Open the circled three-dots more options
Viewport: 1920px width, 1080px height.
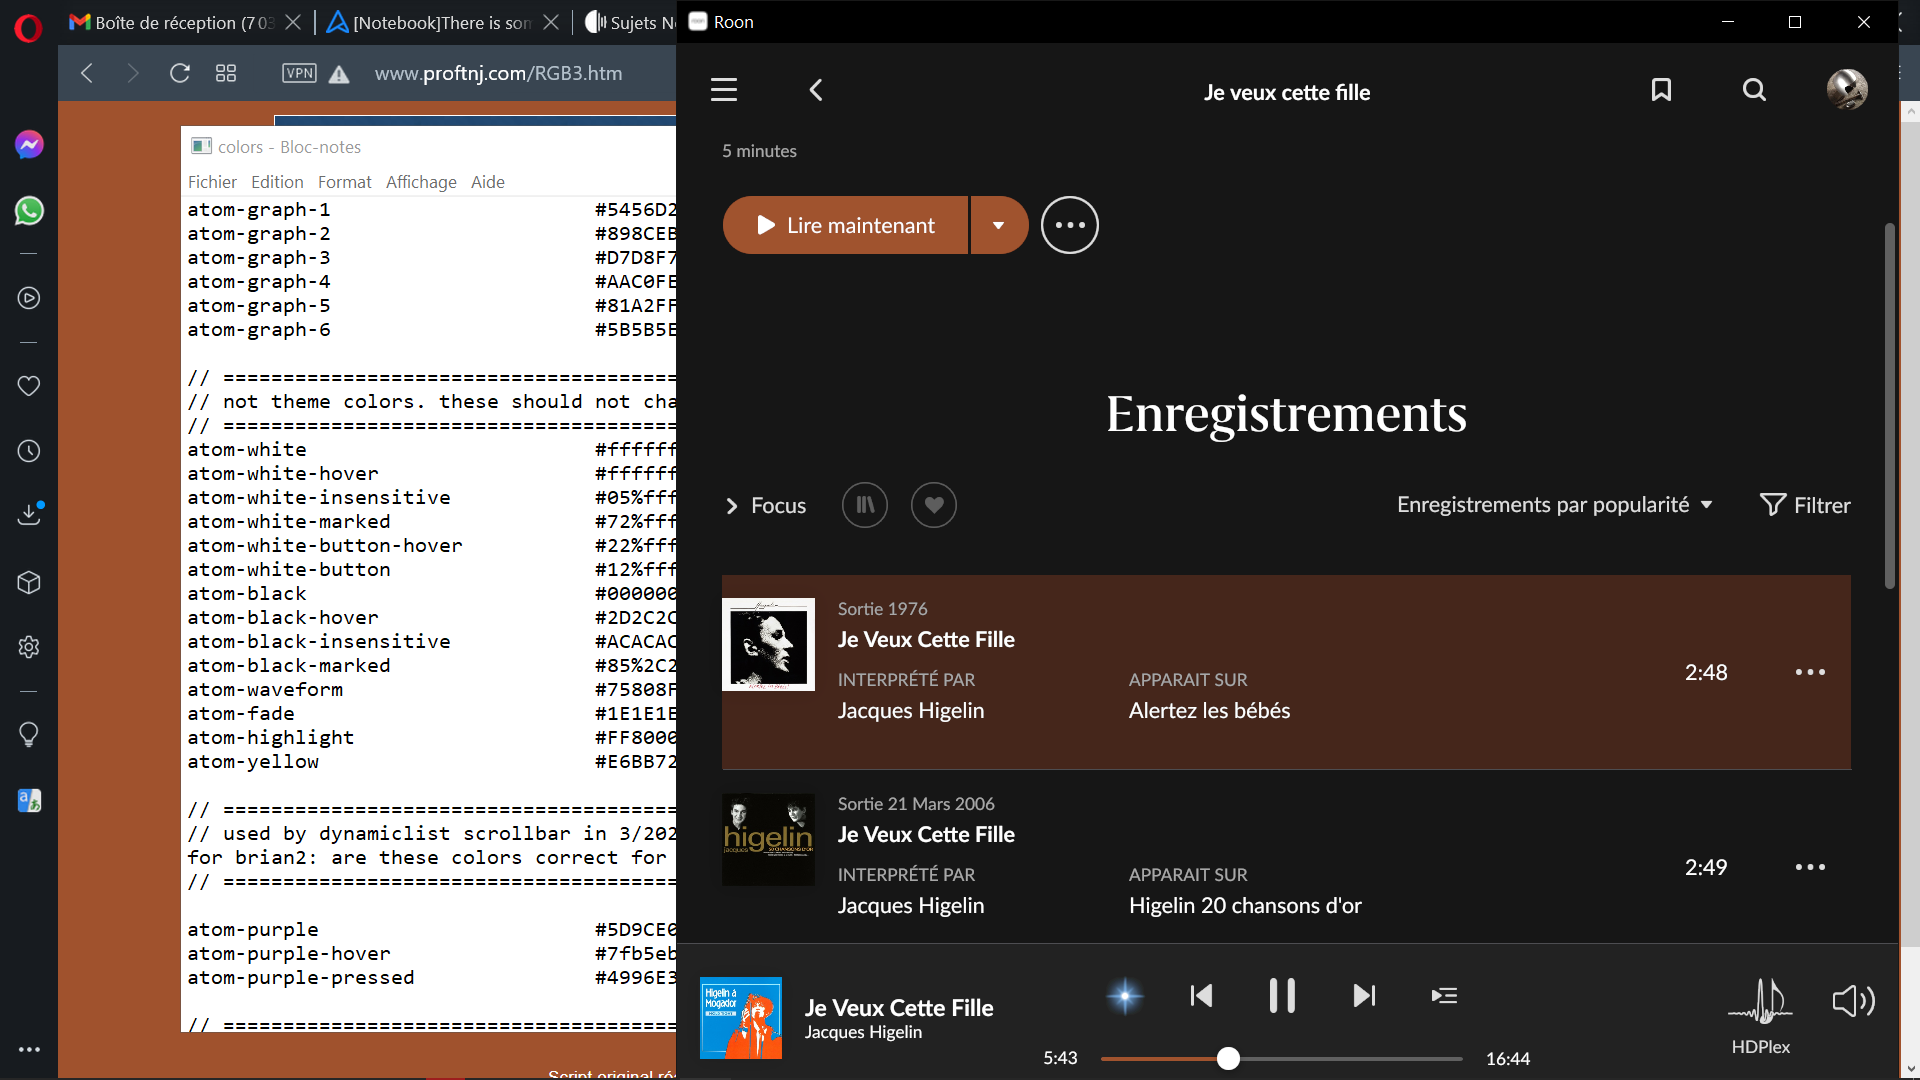coord(1070,225)
